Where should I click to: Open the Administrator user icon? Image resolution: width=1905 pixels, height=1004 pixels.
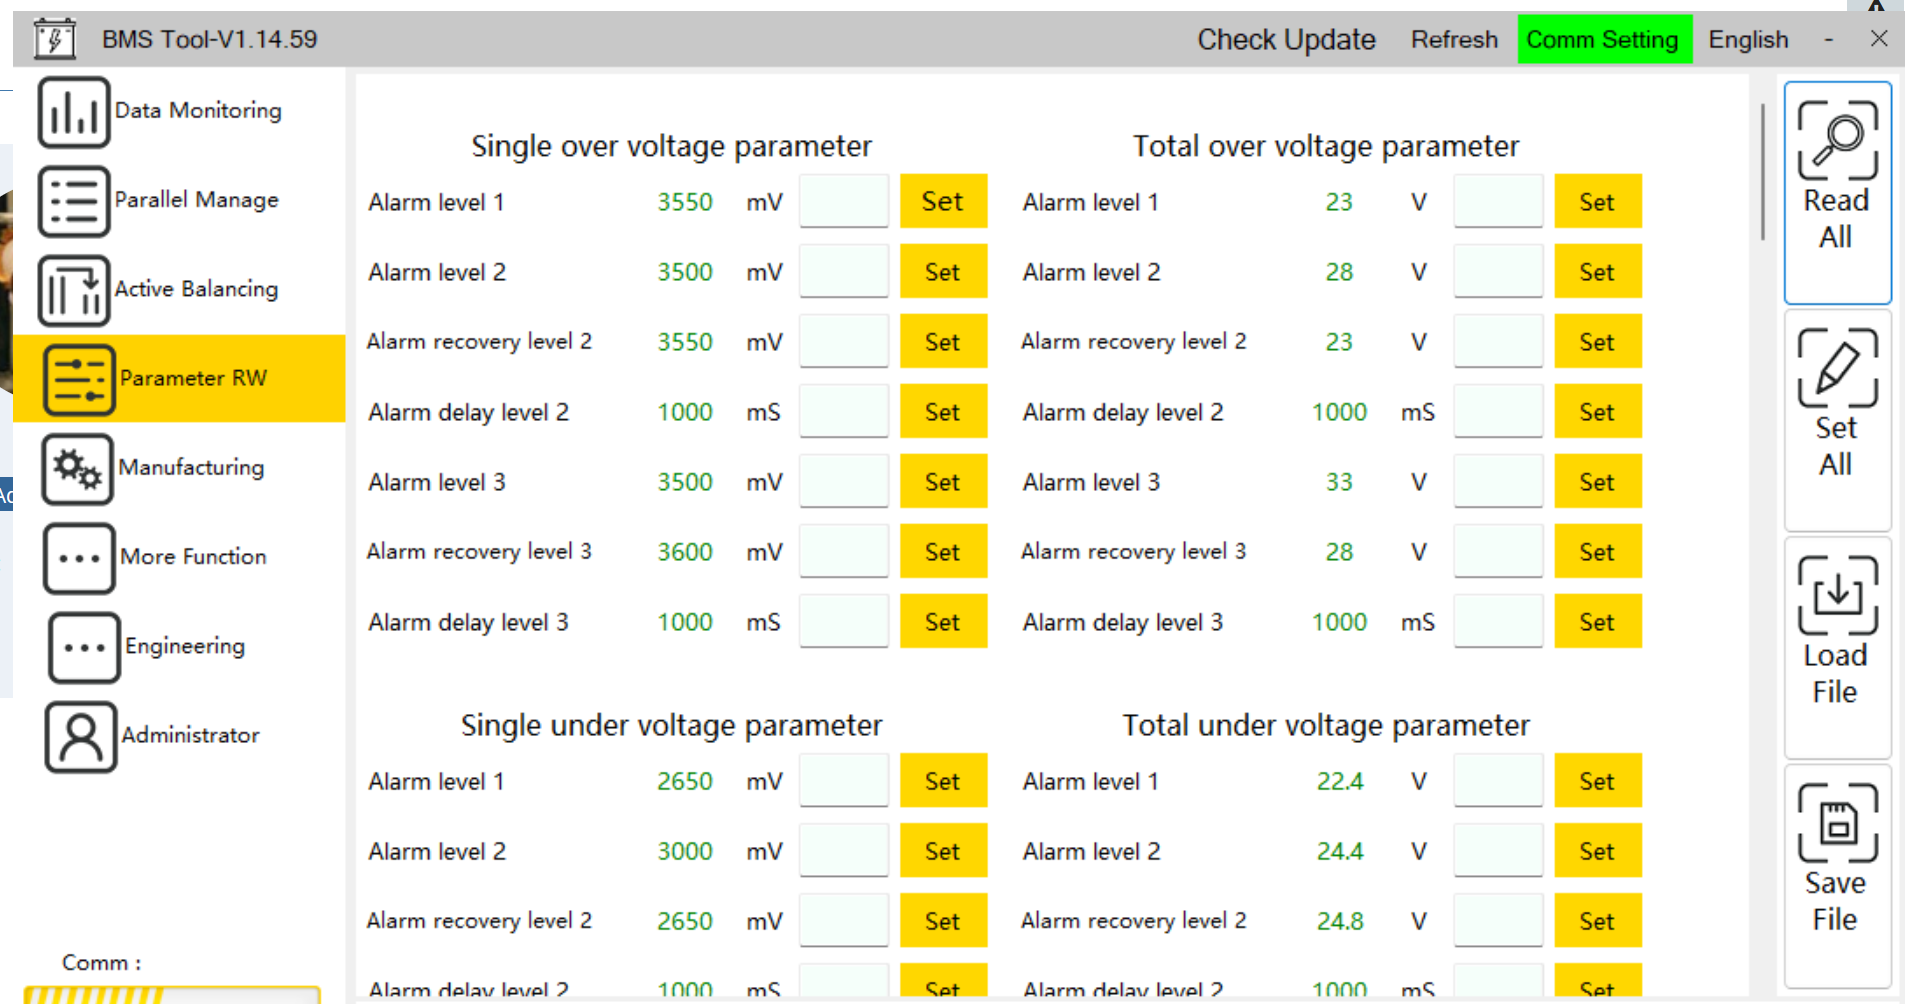pyautogui.click(x=80, y=737)
